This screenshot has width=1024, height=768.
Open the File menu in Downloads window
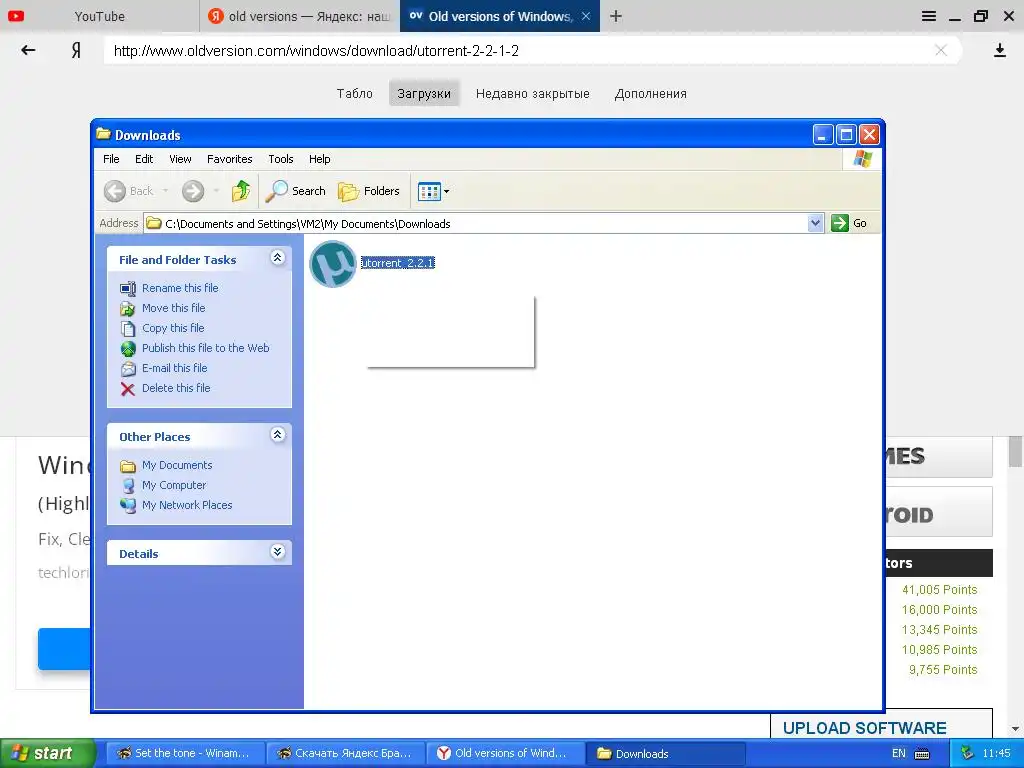coord(111,159)
